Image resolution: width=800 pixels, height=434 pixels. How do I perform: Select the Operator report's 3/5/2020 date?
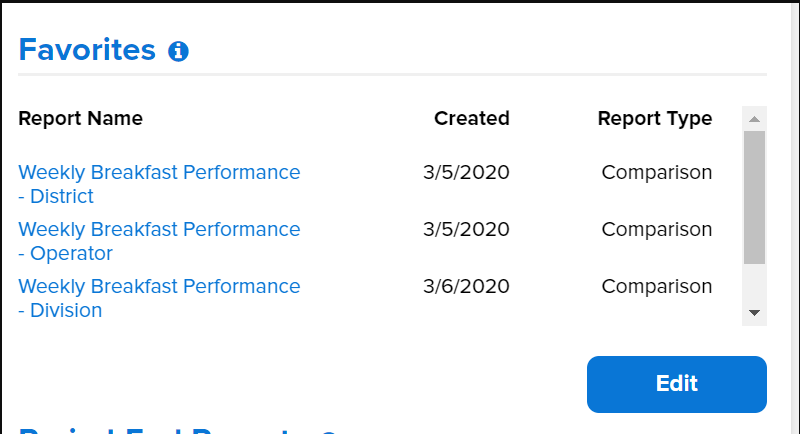(x=466, y=230)
